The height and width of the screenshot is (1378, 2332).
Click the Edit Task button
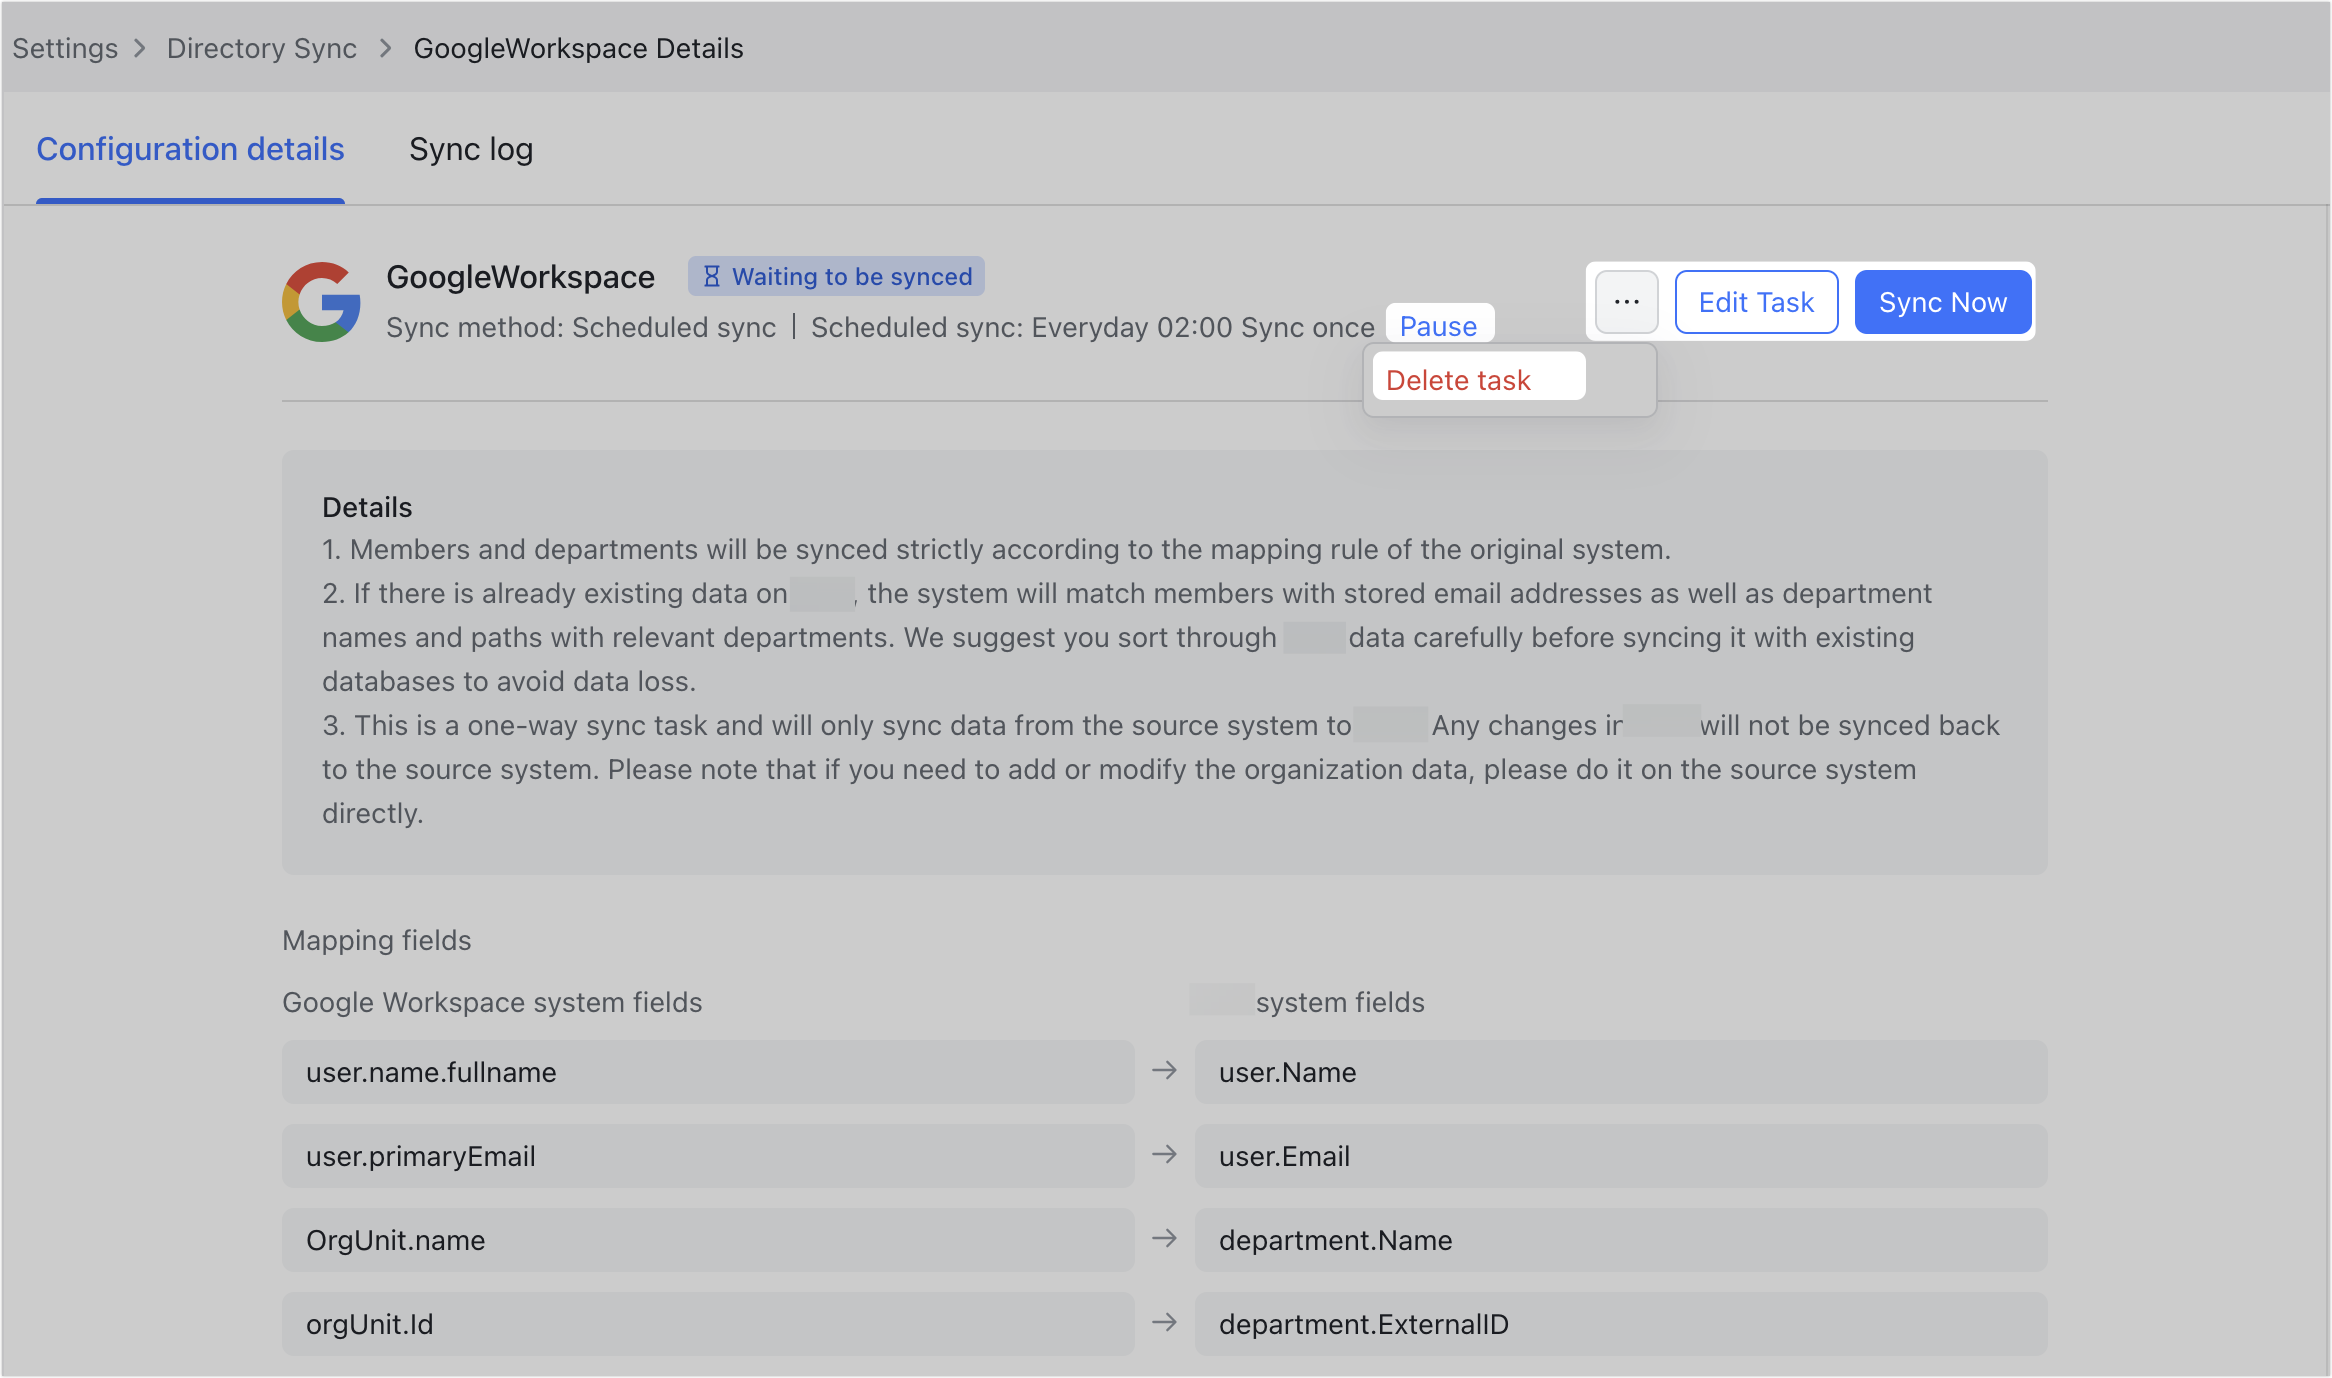(1756, 302)
